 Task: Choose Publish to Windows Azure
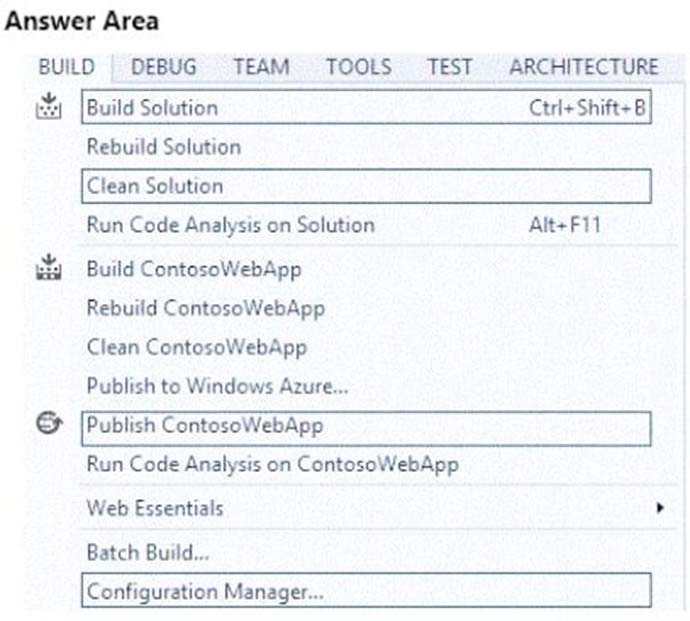tap(217, 386)
